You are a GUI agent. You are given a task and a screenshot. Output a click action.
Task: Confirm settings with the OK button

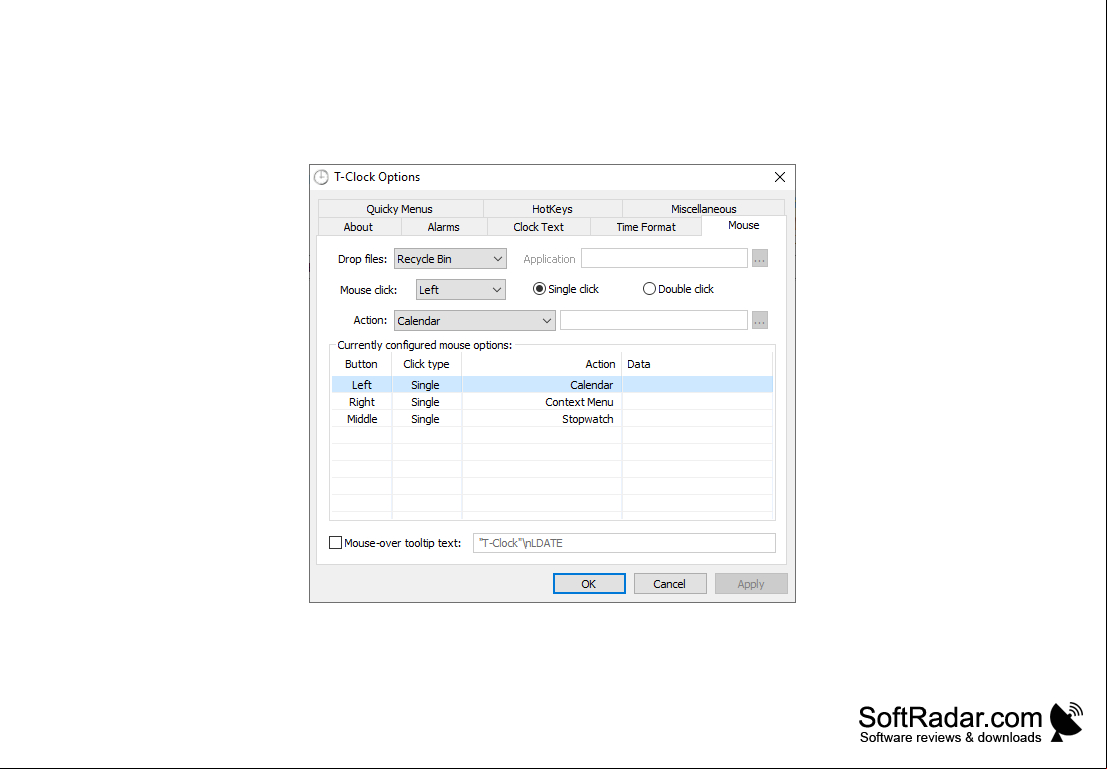tap(589, 584)
